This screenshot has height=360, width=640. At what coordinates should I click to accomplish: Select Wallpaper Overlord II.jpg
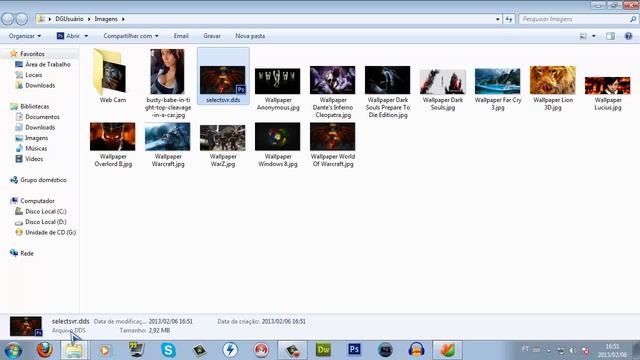(x=113, y=145)
